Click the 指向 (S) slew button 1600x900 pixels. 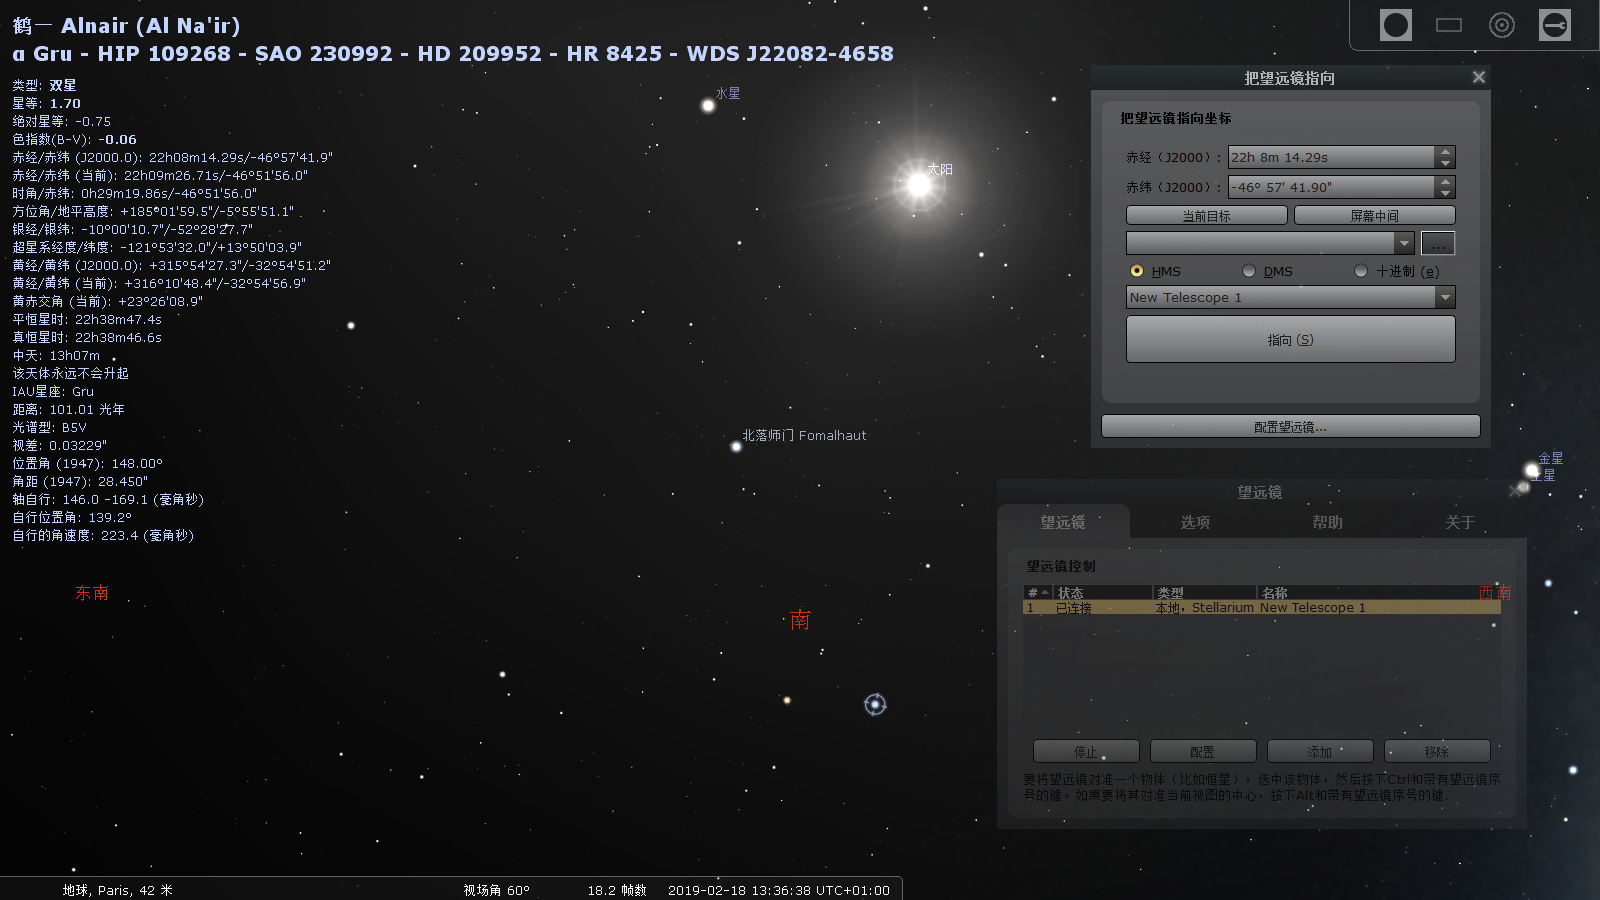click(1291, 339)
